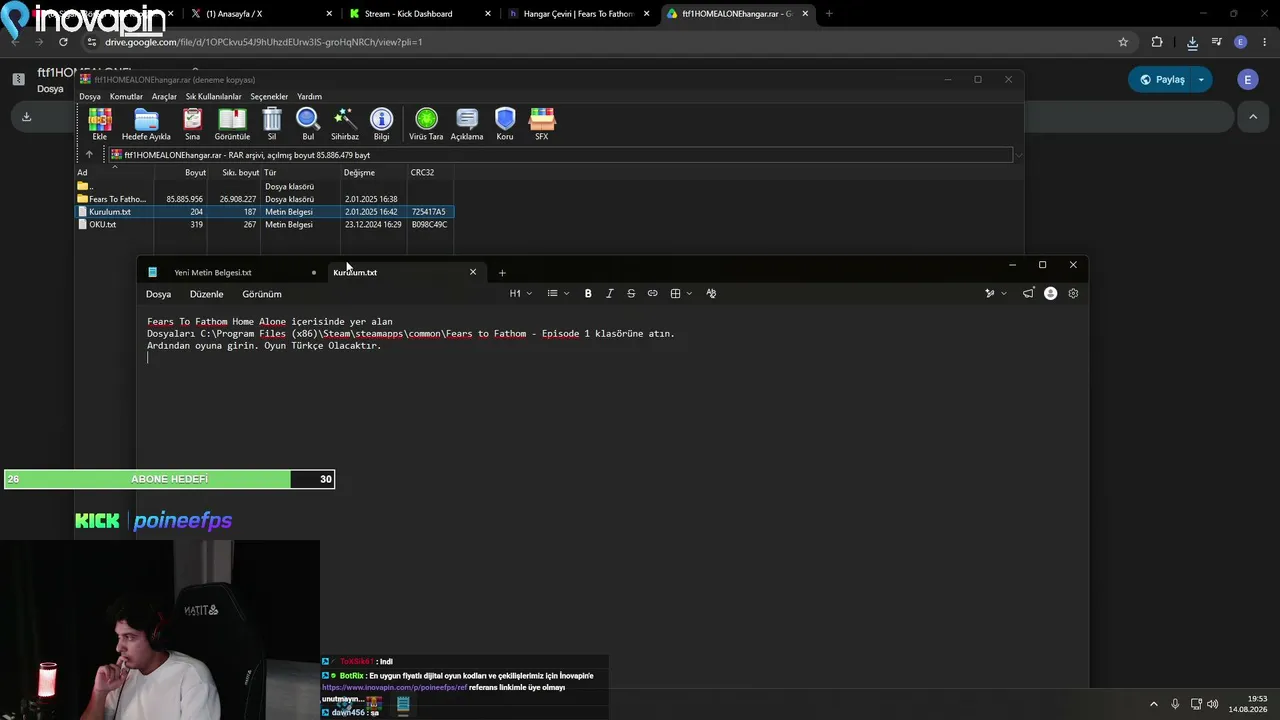
Task: Open WinRAR Araçlar menu
Action: coord(164,97)
